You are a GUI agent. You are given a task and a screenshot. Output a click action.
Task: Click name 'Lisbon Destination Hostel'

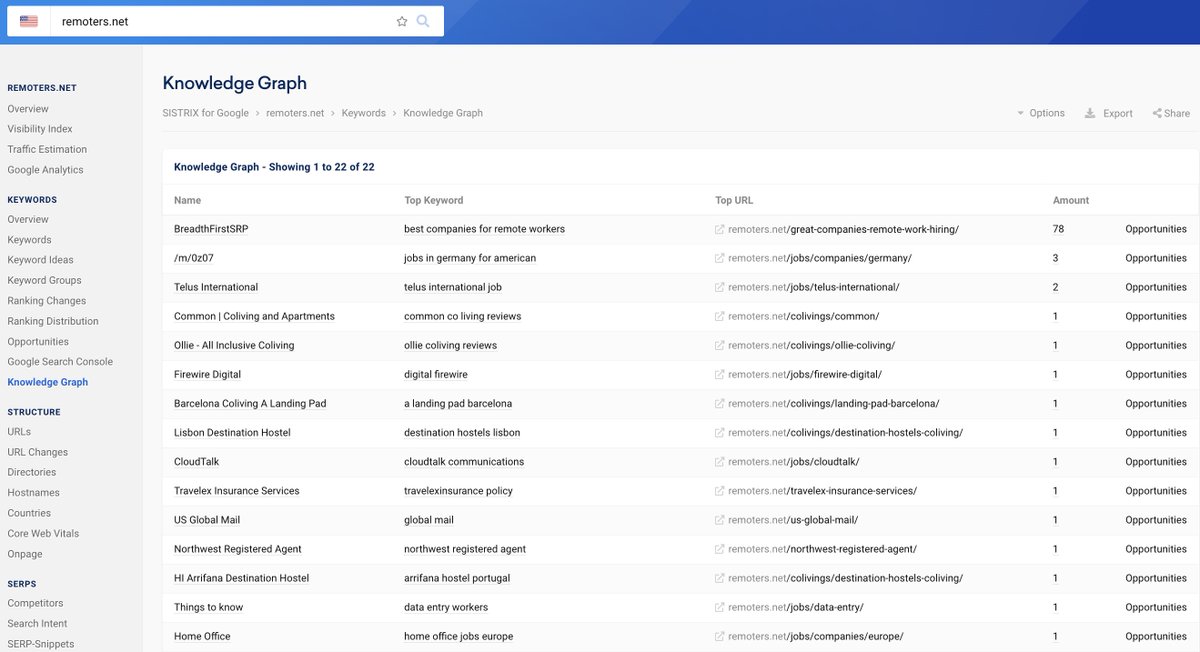tap(232, 433)
